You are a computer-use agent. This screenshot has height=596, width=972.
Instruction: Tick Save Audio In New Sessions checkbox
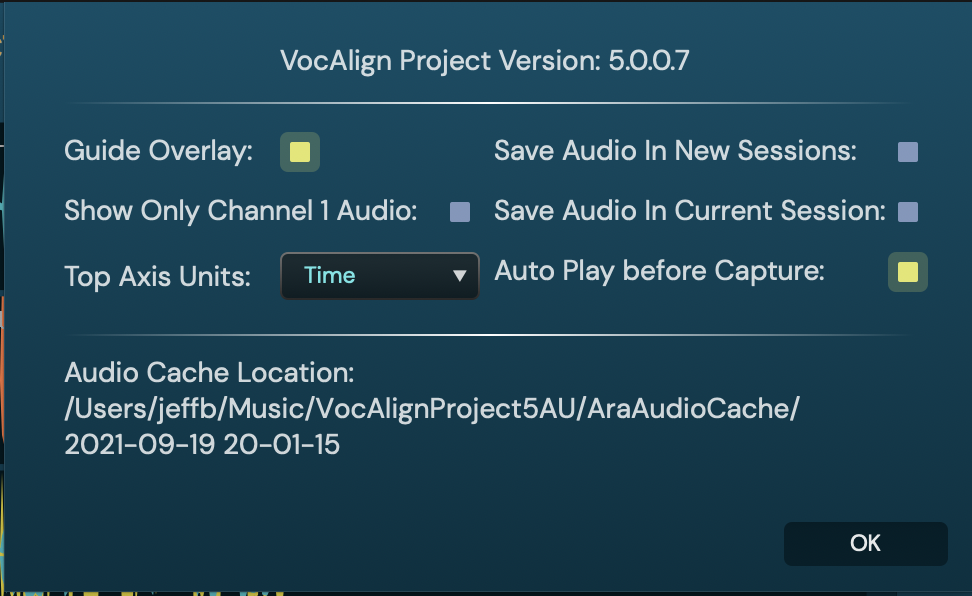(908, 152)
